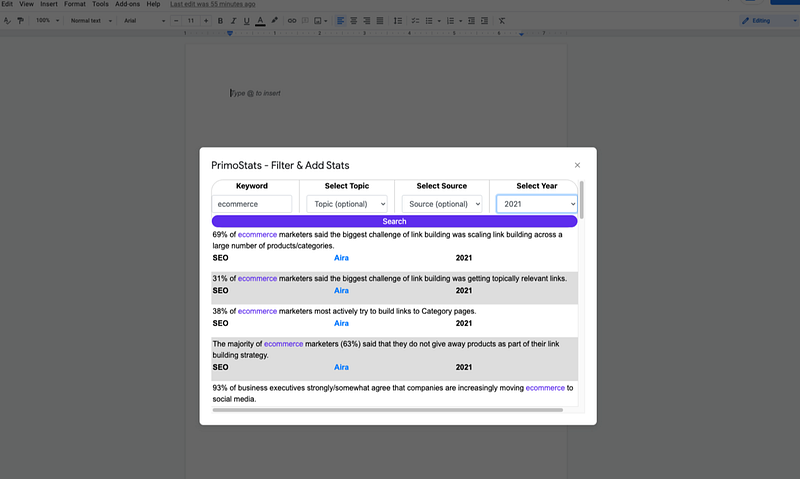Viewport: 800px width, 479px height.
Task: Click the stat '93% of business executives strongly/somewhat agree'
Action: (x=393, y=393)
